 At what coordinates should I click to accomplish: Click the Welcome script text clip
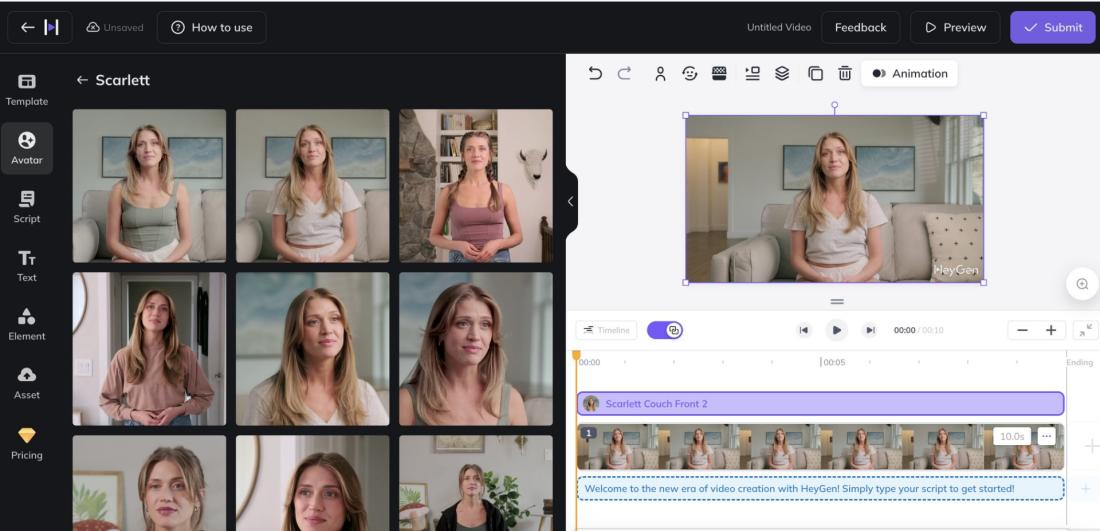click(820, 488)
